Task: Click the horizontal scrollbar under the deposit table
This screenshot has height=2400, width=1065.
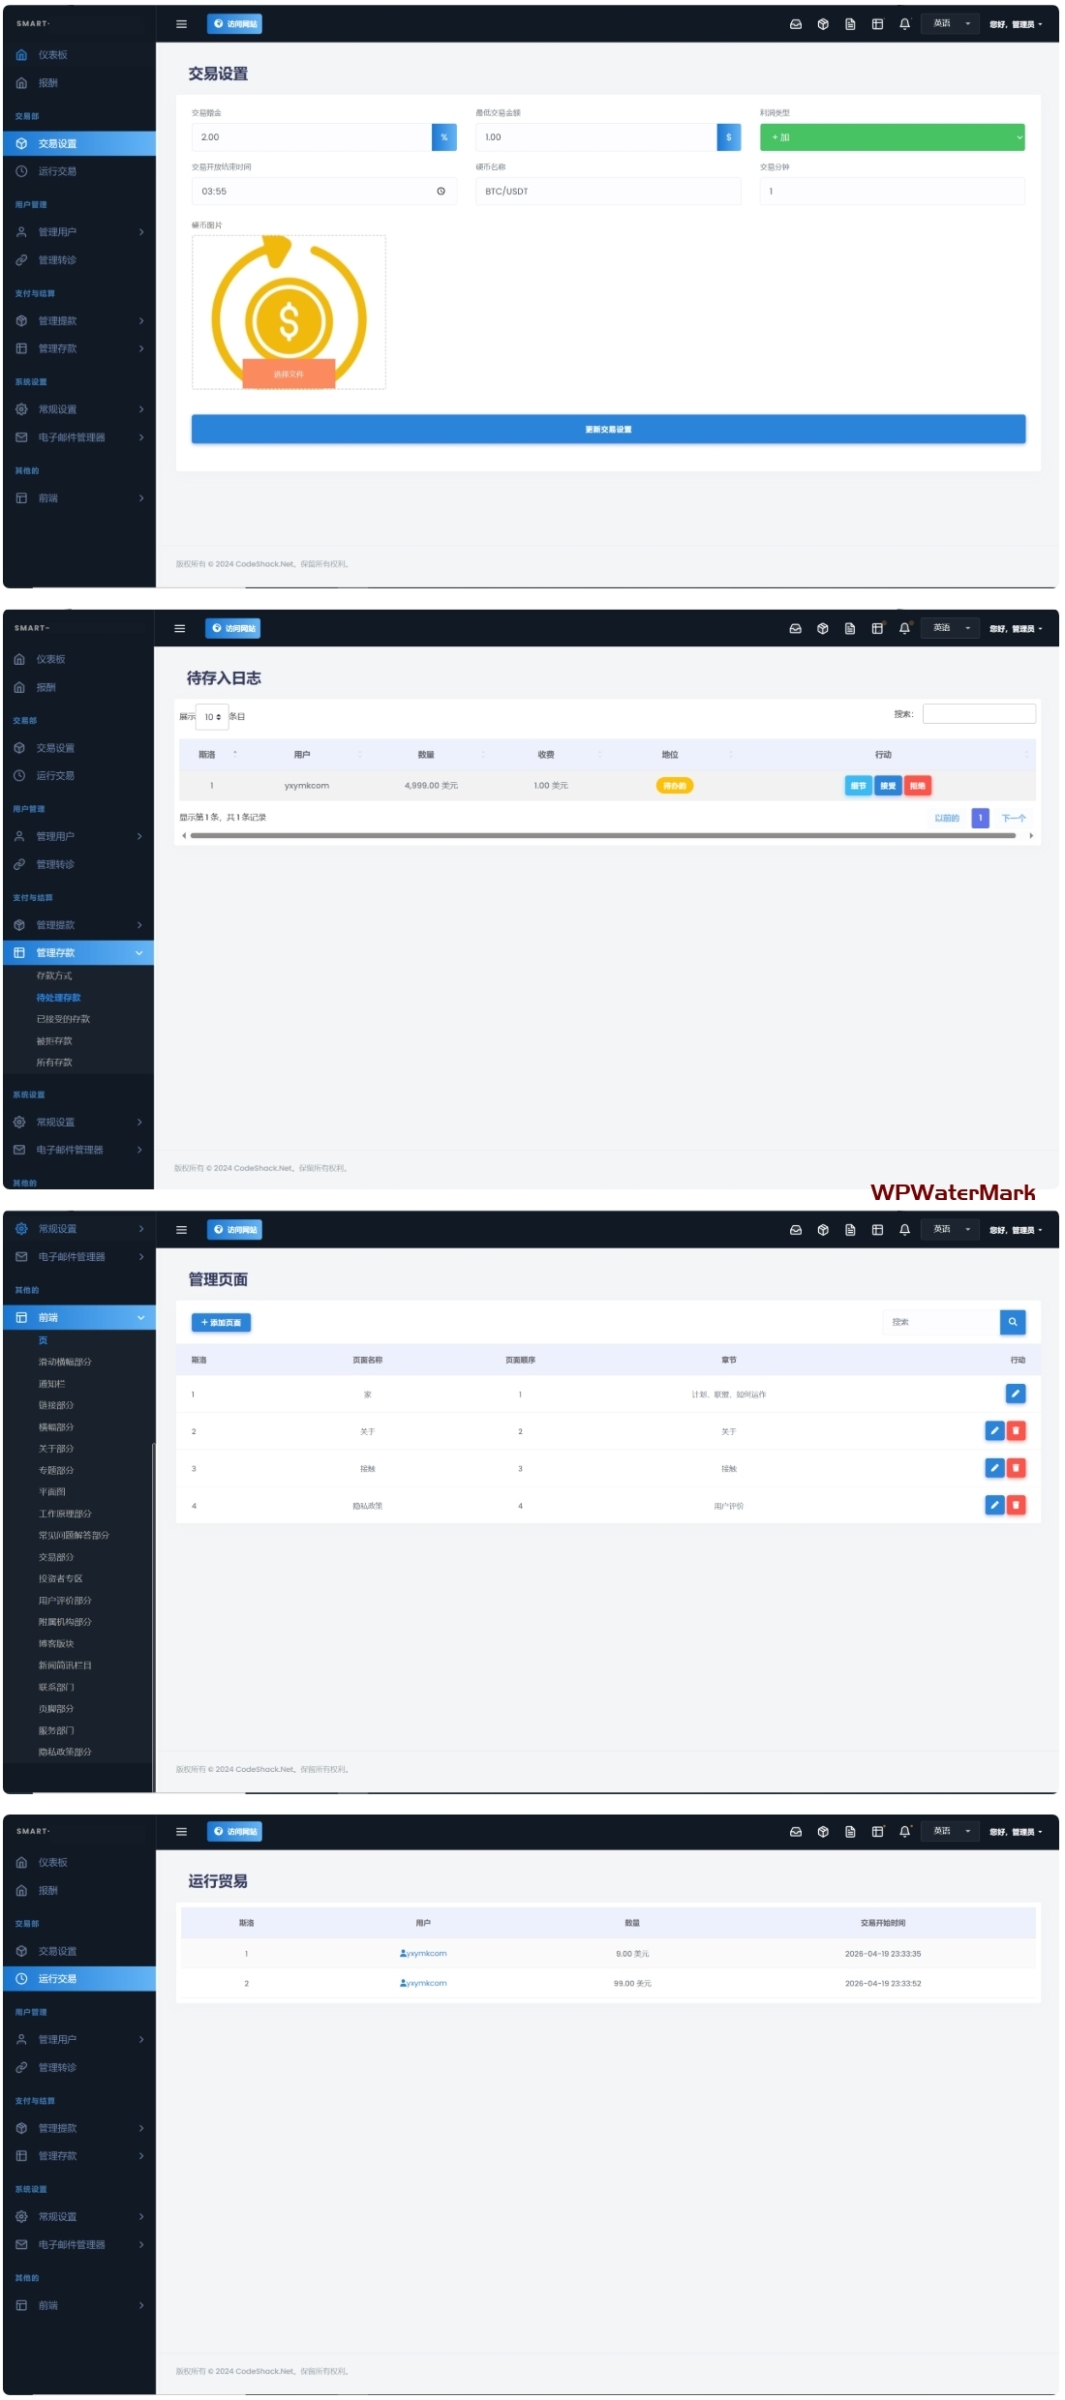Action: [x=602, y=835]
